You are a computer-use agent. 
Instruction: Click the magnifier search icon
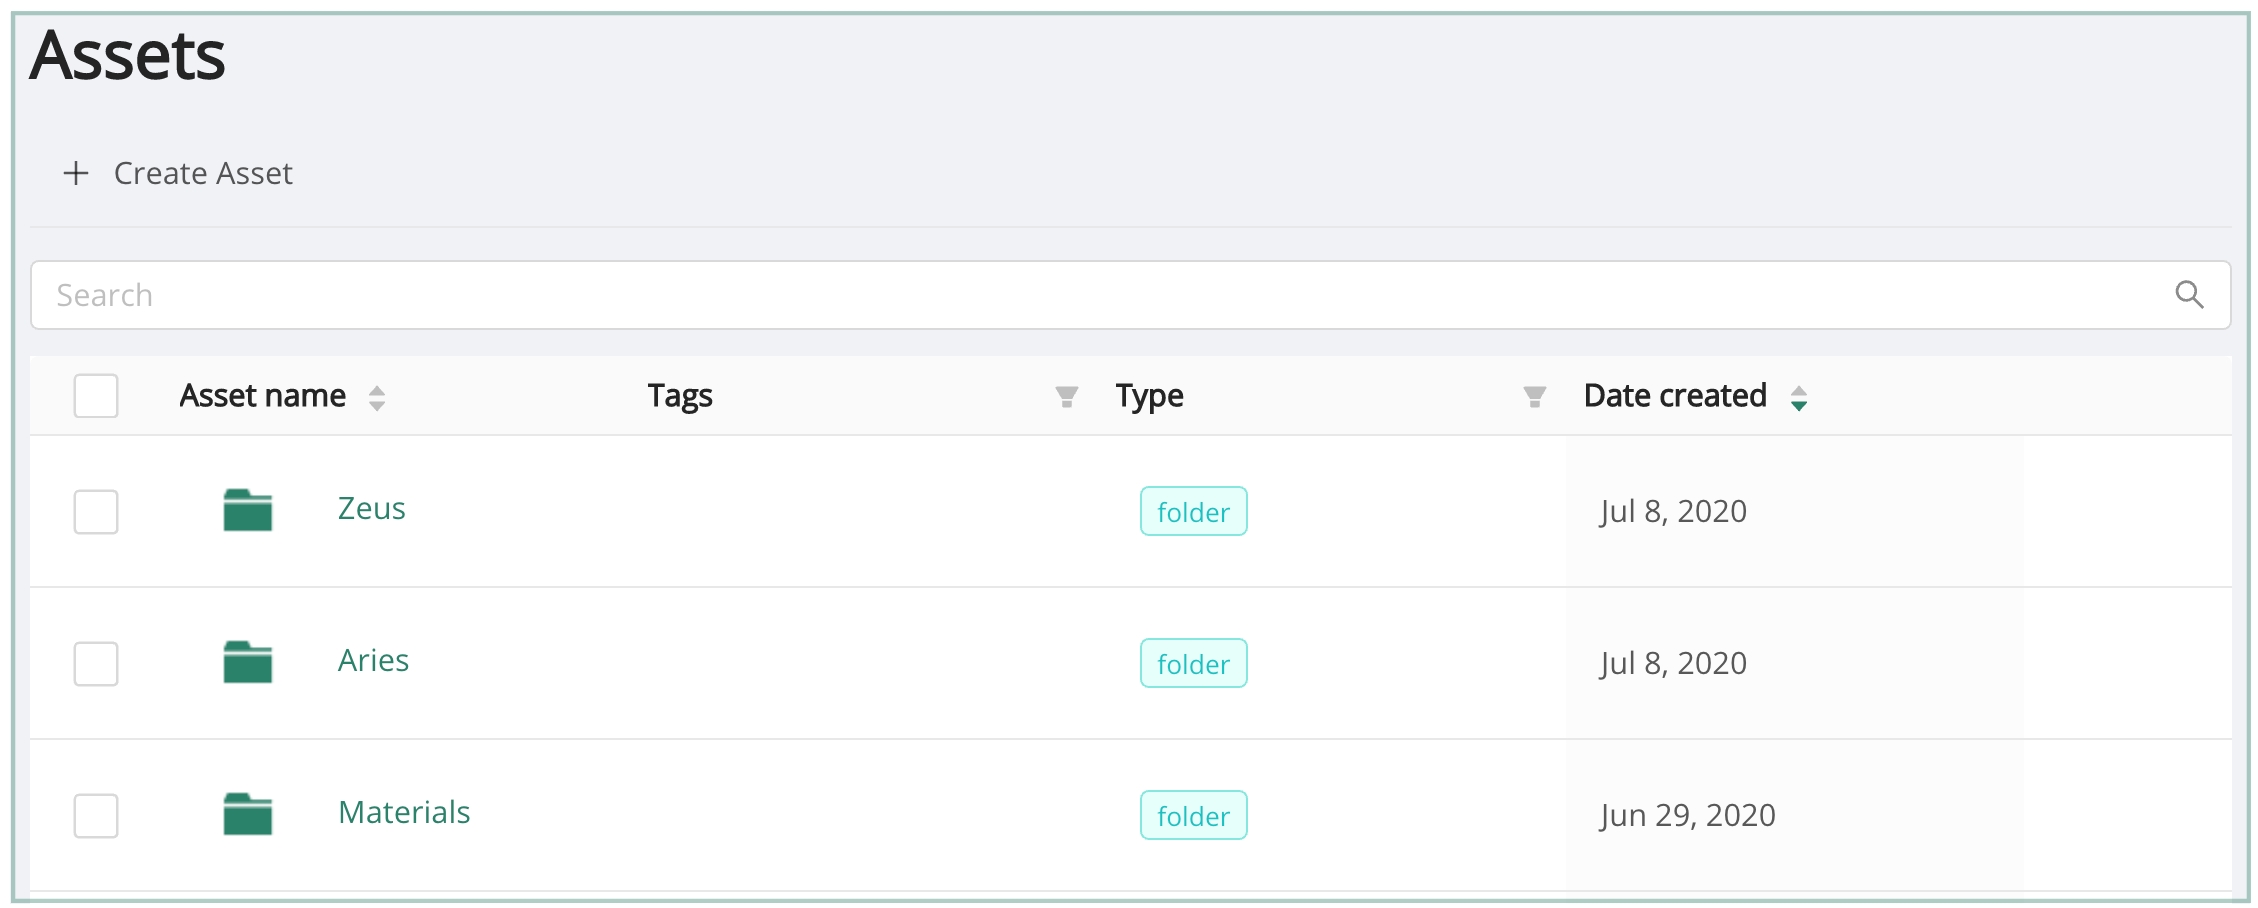(2188, 295)
